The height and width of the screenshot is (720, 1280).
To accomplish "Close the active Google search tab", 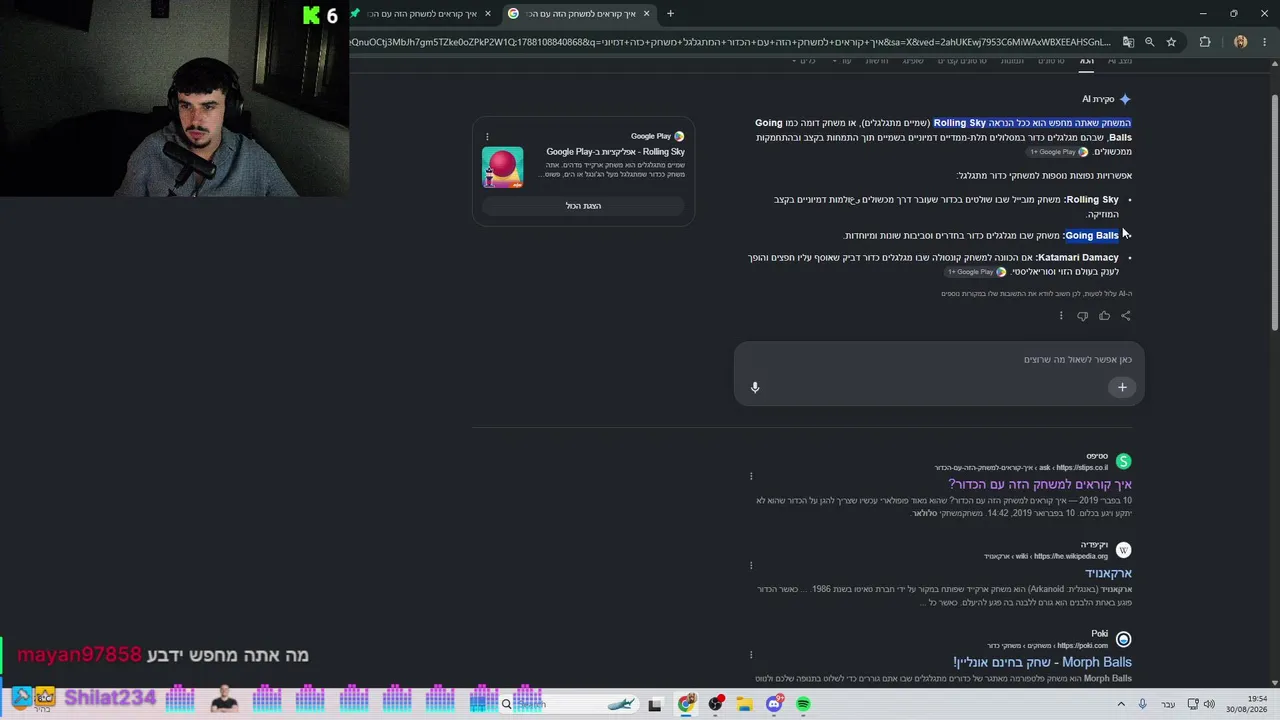I will click(x=646, y=14).
